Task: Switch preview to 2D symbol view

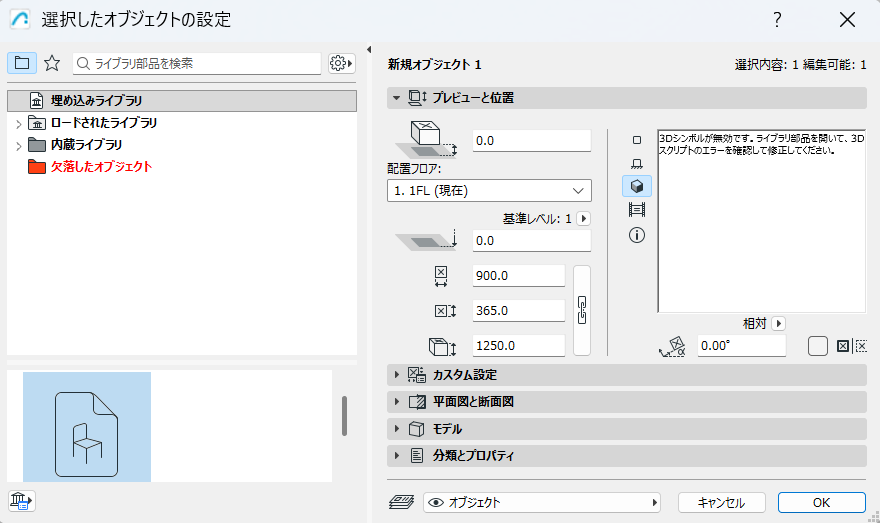Action: (x=637, y=140)
